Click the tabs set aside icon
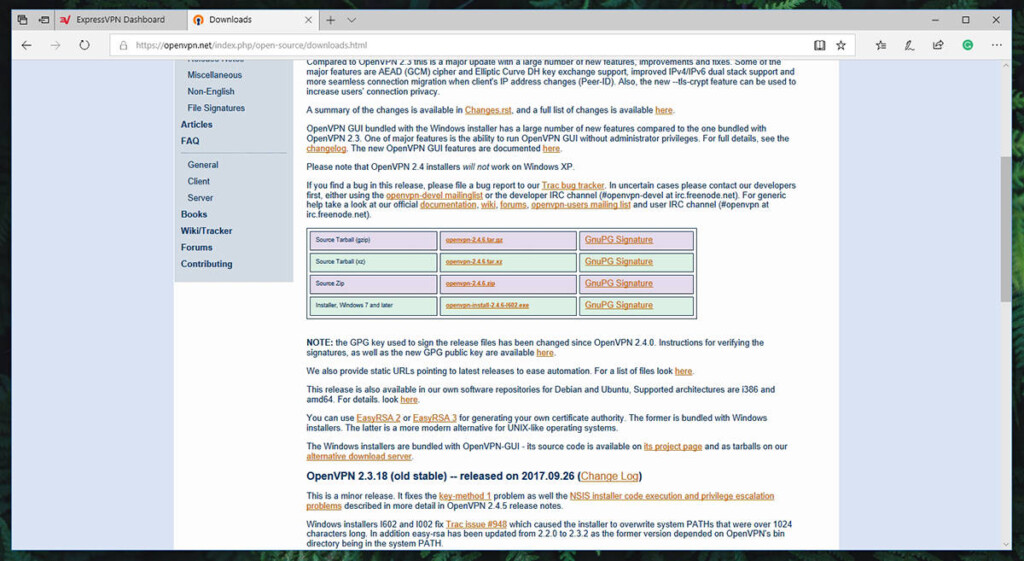This screenshot has height=561, width=1024. click(x=22, y=20)
